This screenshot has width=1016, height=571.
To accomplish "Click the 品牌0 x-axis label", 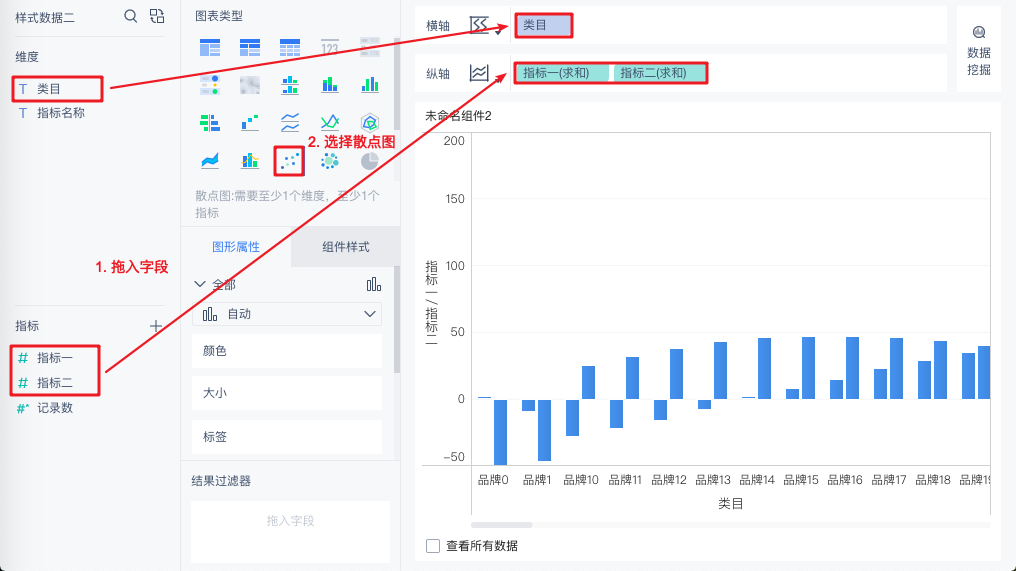I will click(493, 480).
